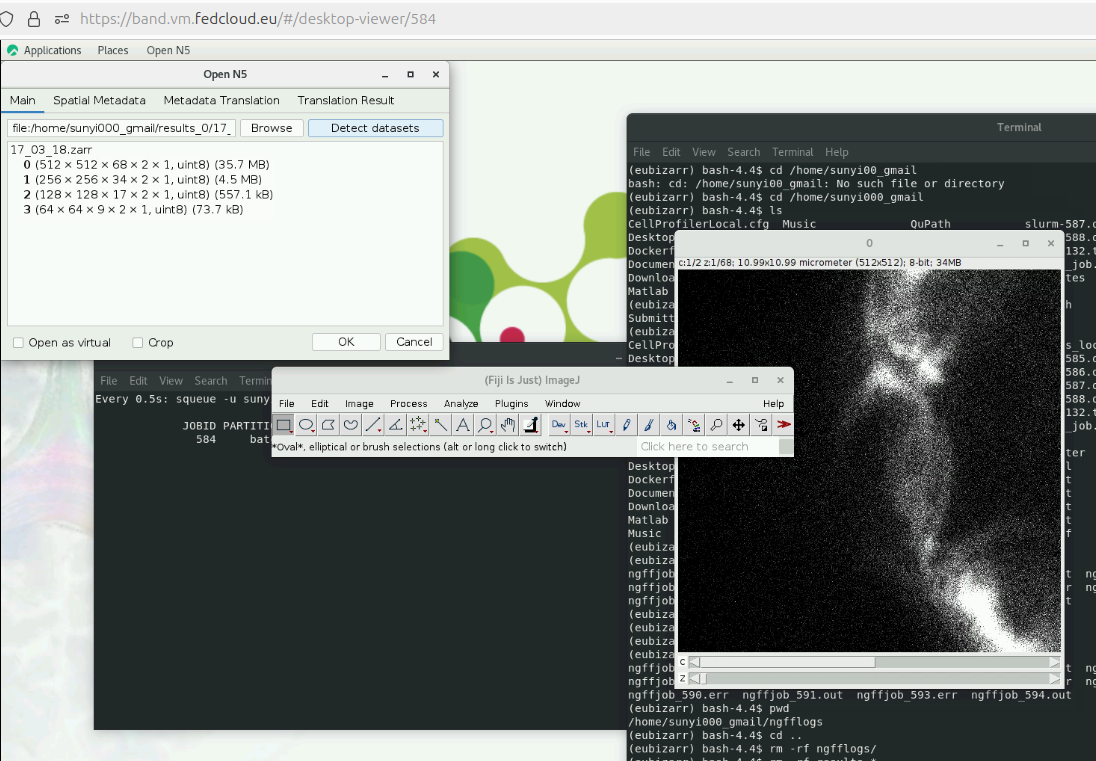
Task: Select the Polygon selection tool in ImageJ
Action: (329, 425)
